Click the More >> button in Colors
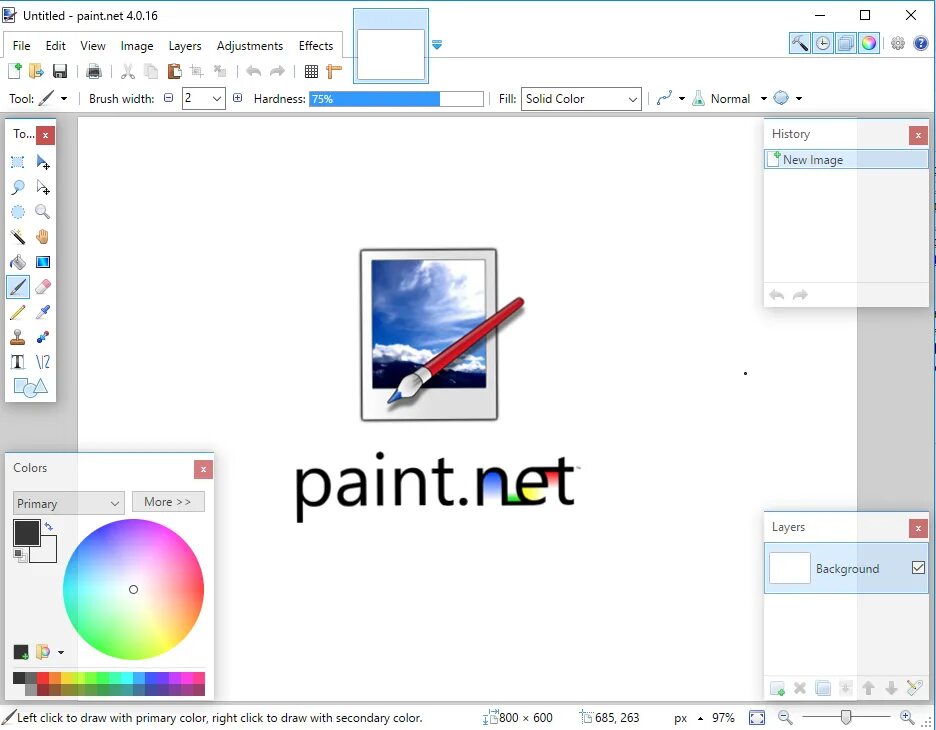 click(x=168, y=502)
